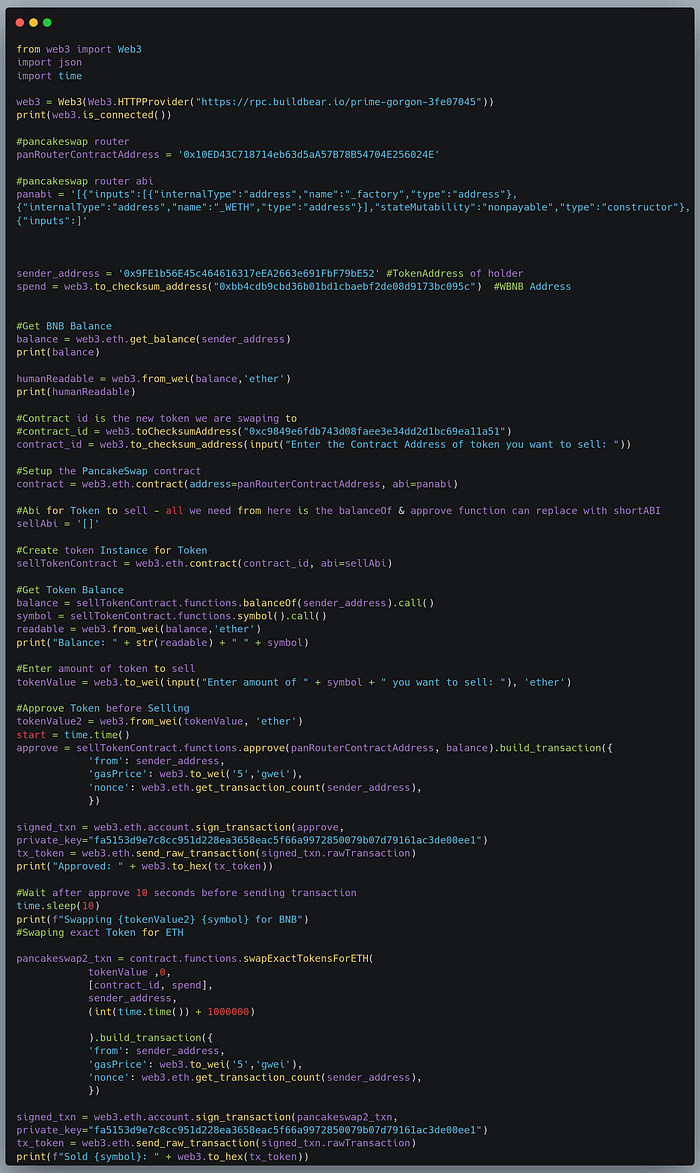The width and height of the screenshot is (700, 1173).
Task: Click "contract = web3.eth.contract(address=" line
Action: pos(237,485)
